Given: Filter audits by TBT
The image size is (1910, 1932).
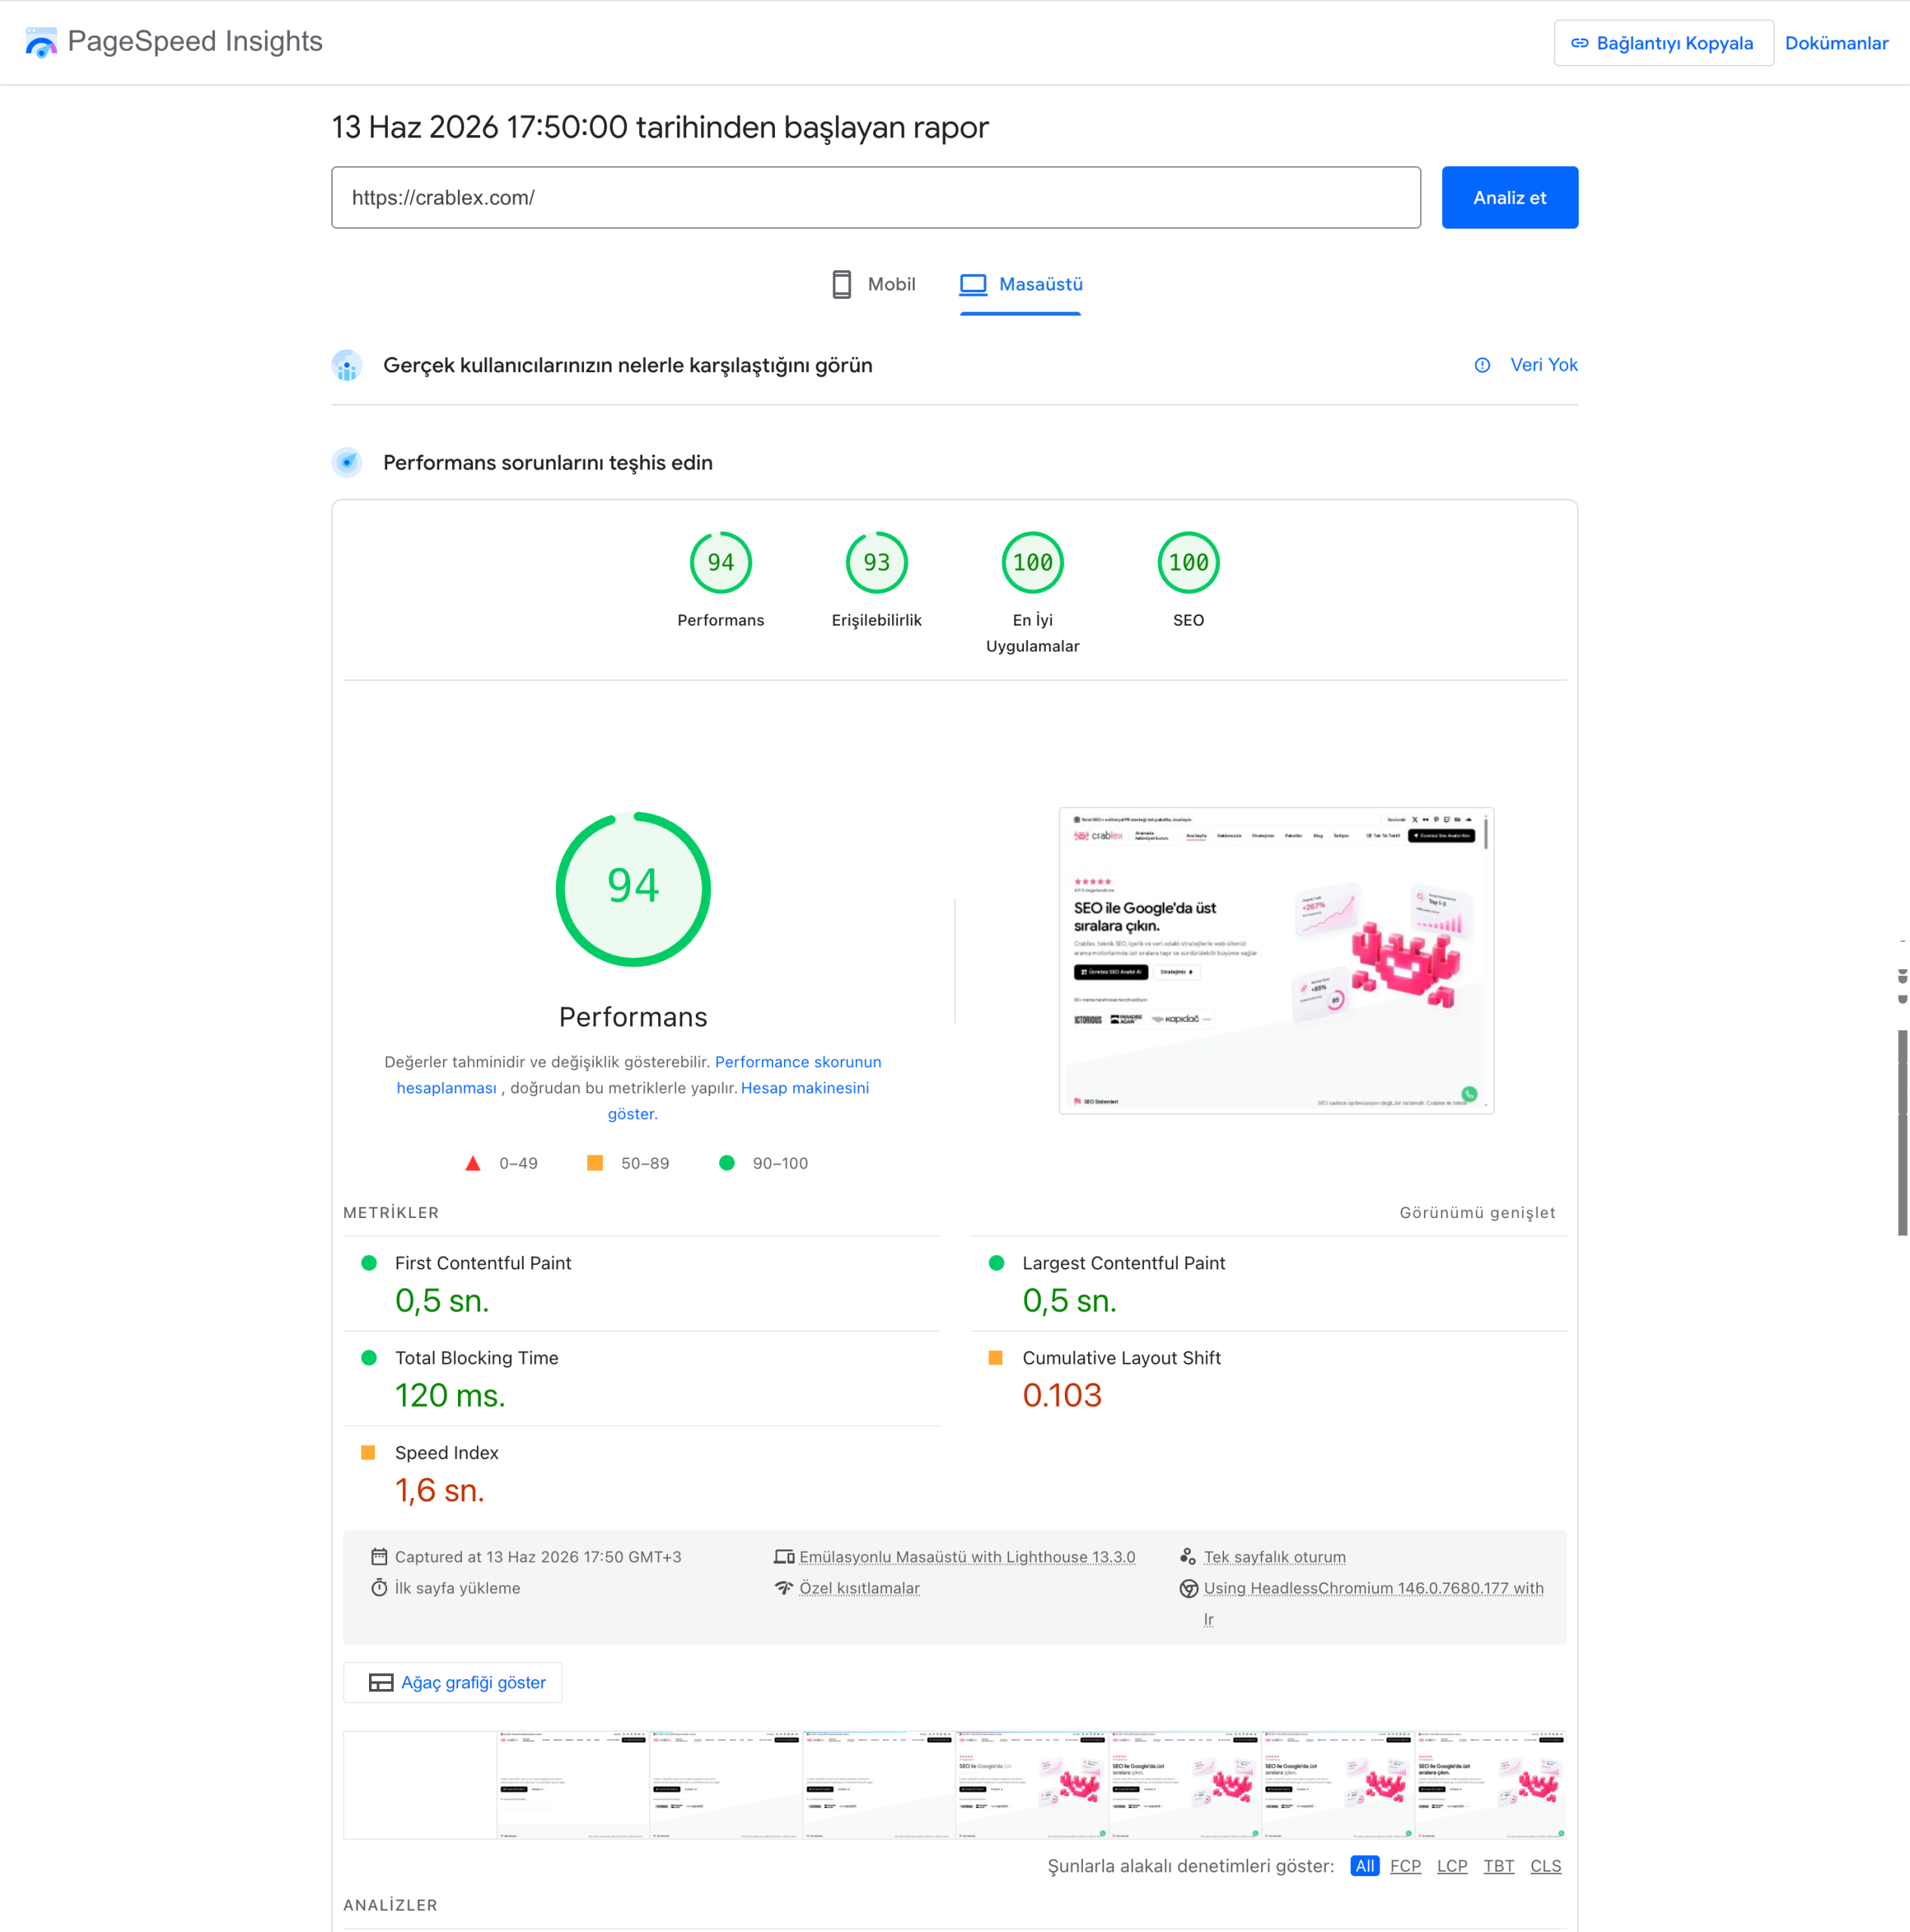Looking at the screenshot, I should click(x=1498, y=1866).
